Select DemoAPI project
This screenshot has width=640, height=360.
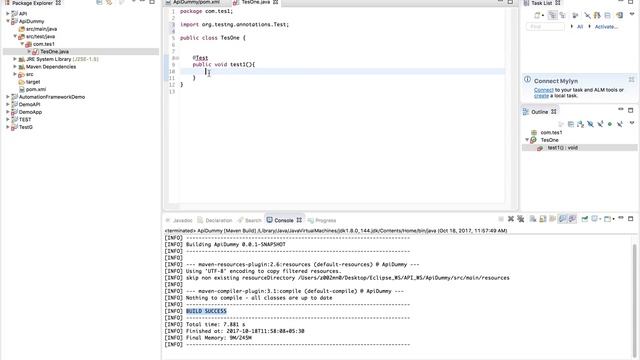click(x=29, y=104)
